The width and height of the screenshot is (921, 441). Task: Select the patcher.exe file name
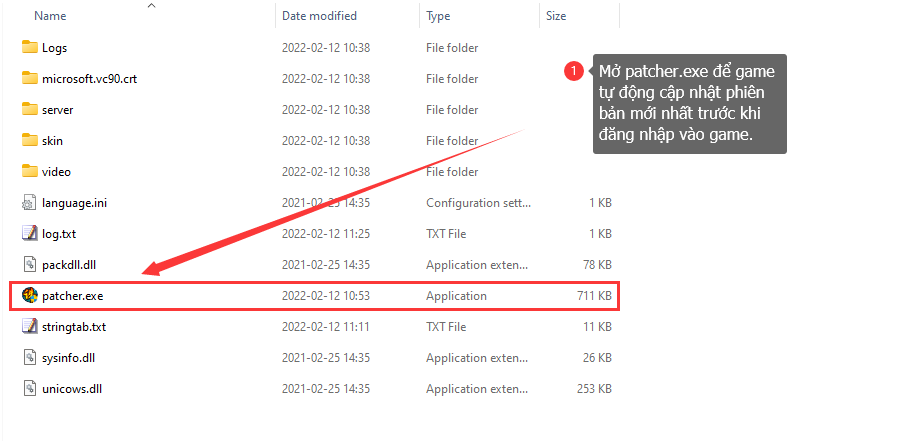(x=73, y=296)
